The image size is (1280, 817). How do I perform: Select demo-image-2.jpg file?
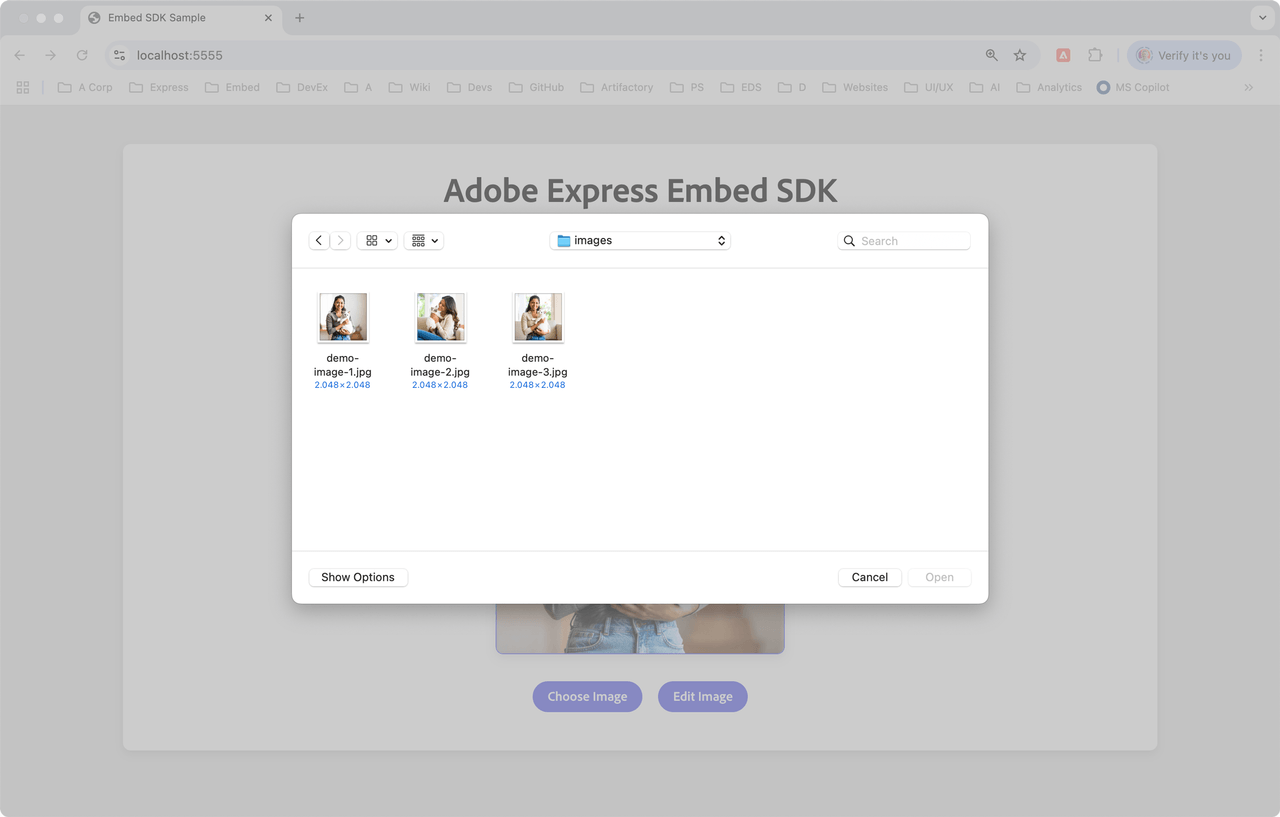[x=440, y=318]
